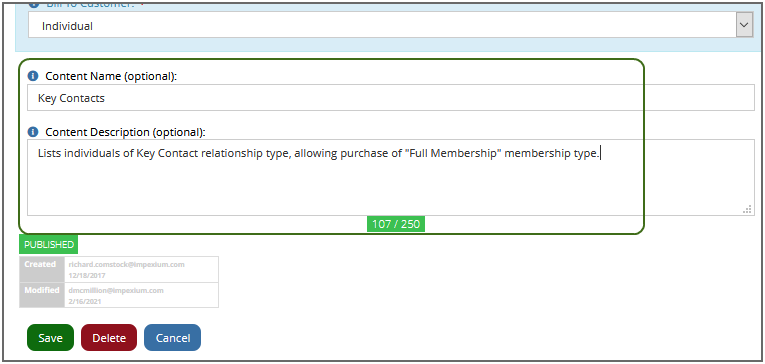Image resolution: width=765 pixels, height=364 pixels.
Task: Select the Bill To Customer combo box showing Individual
Action: (391, 25)
